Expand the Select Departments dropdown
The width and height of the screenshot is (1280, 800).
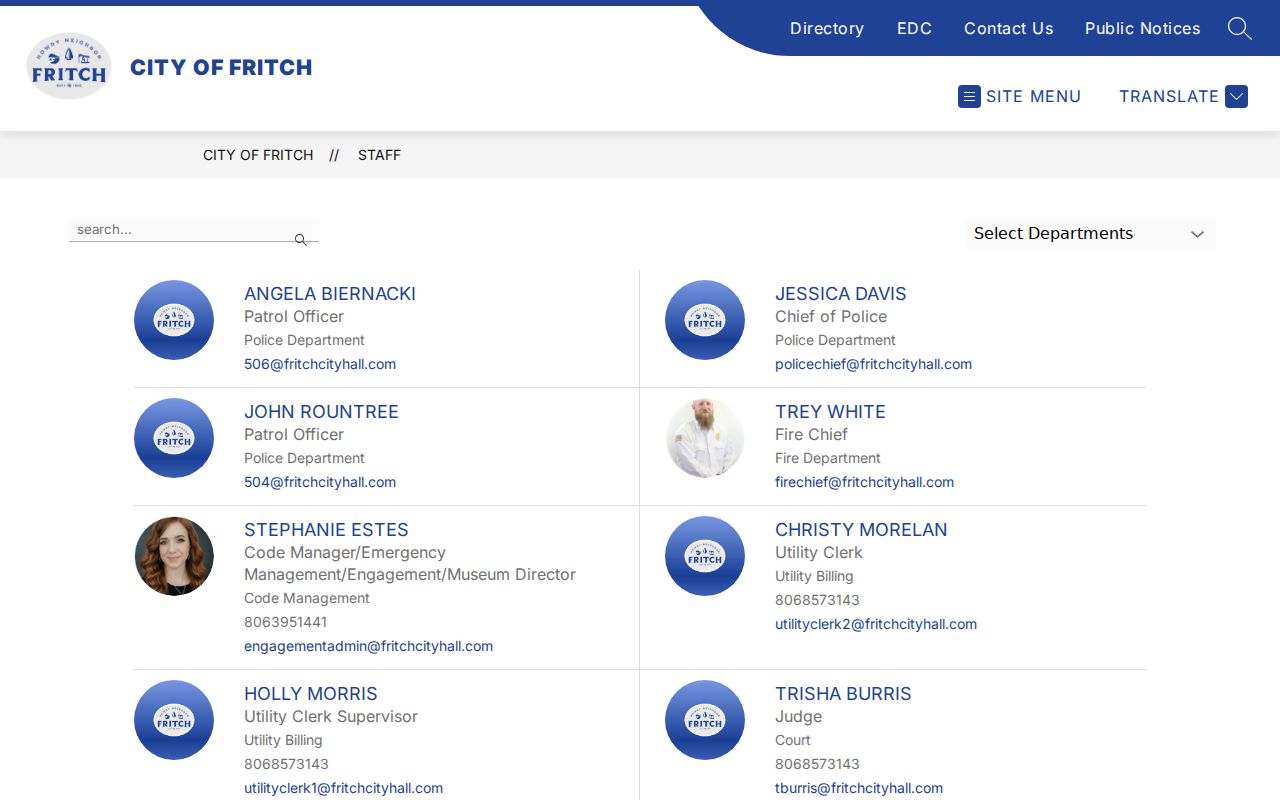tap(1090, 234)
